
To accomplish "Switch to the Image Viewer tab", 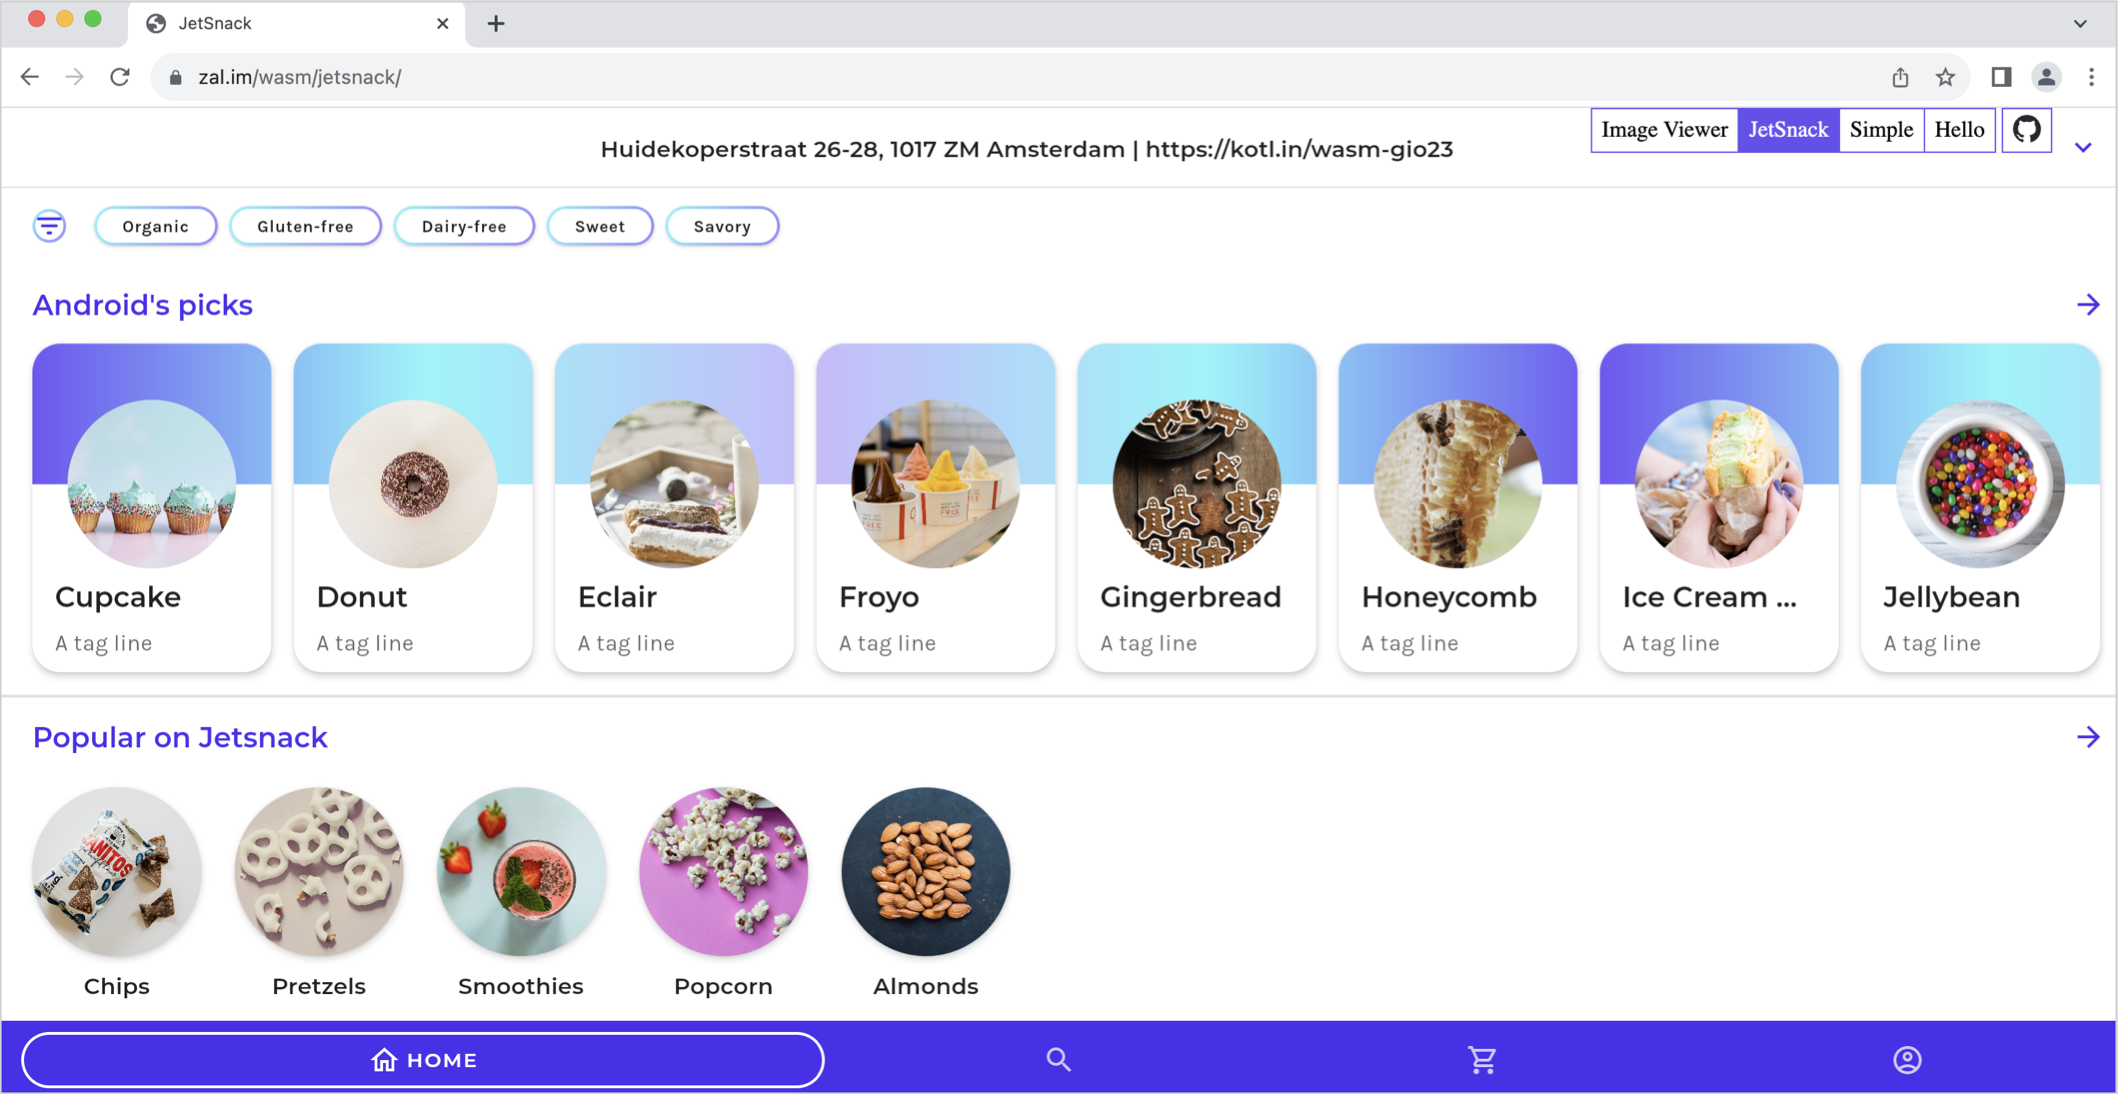I will coord(1663,130).
